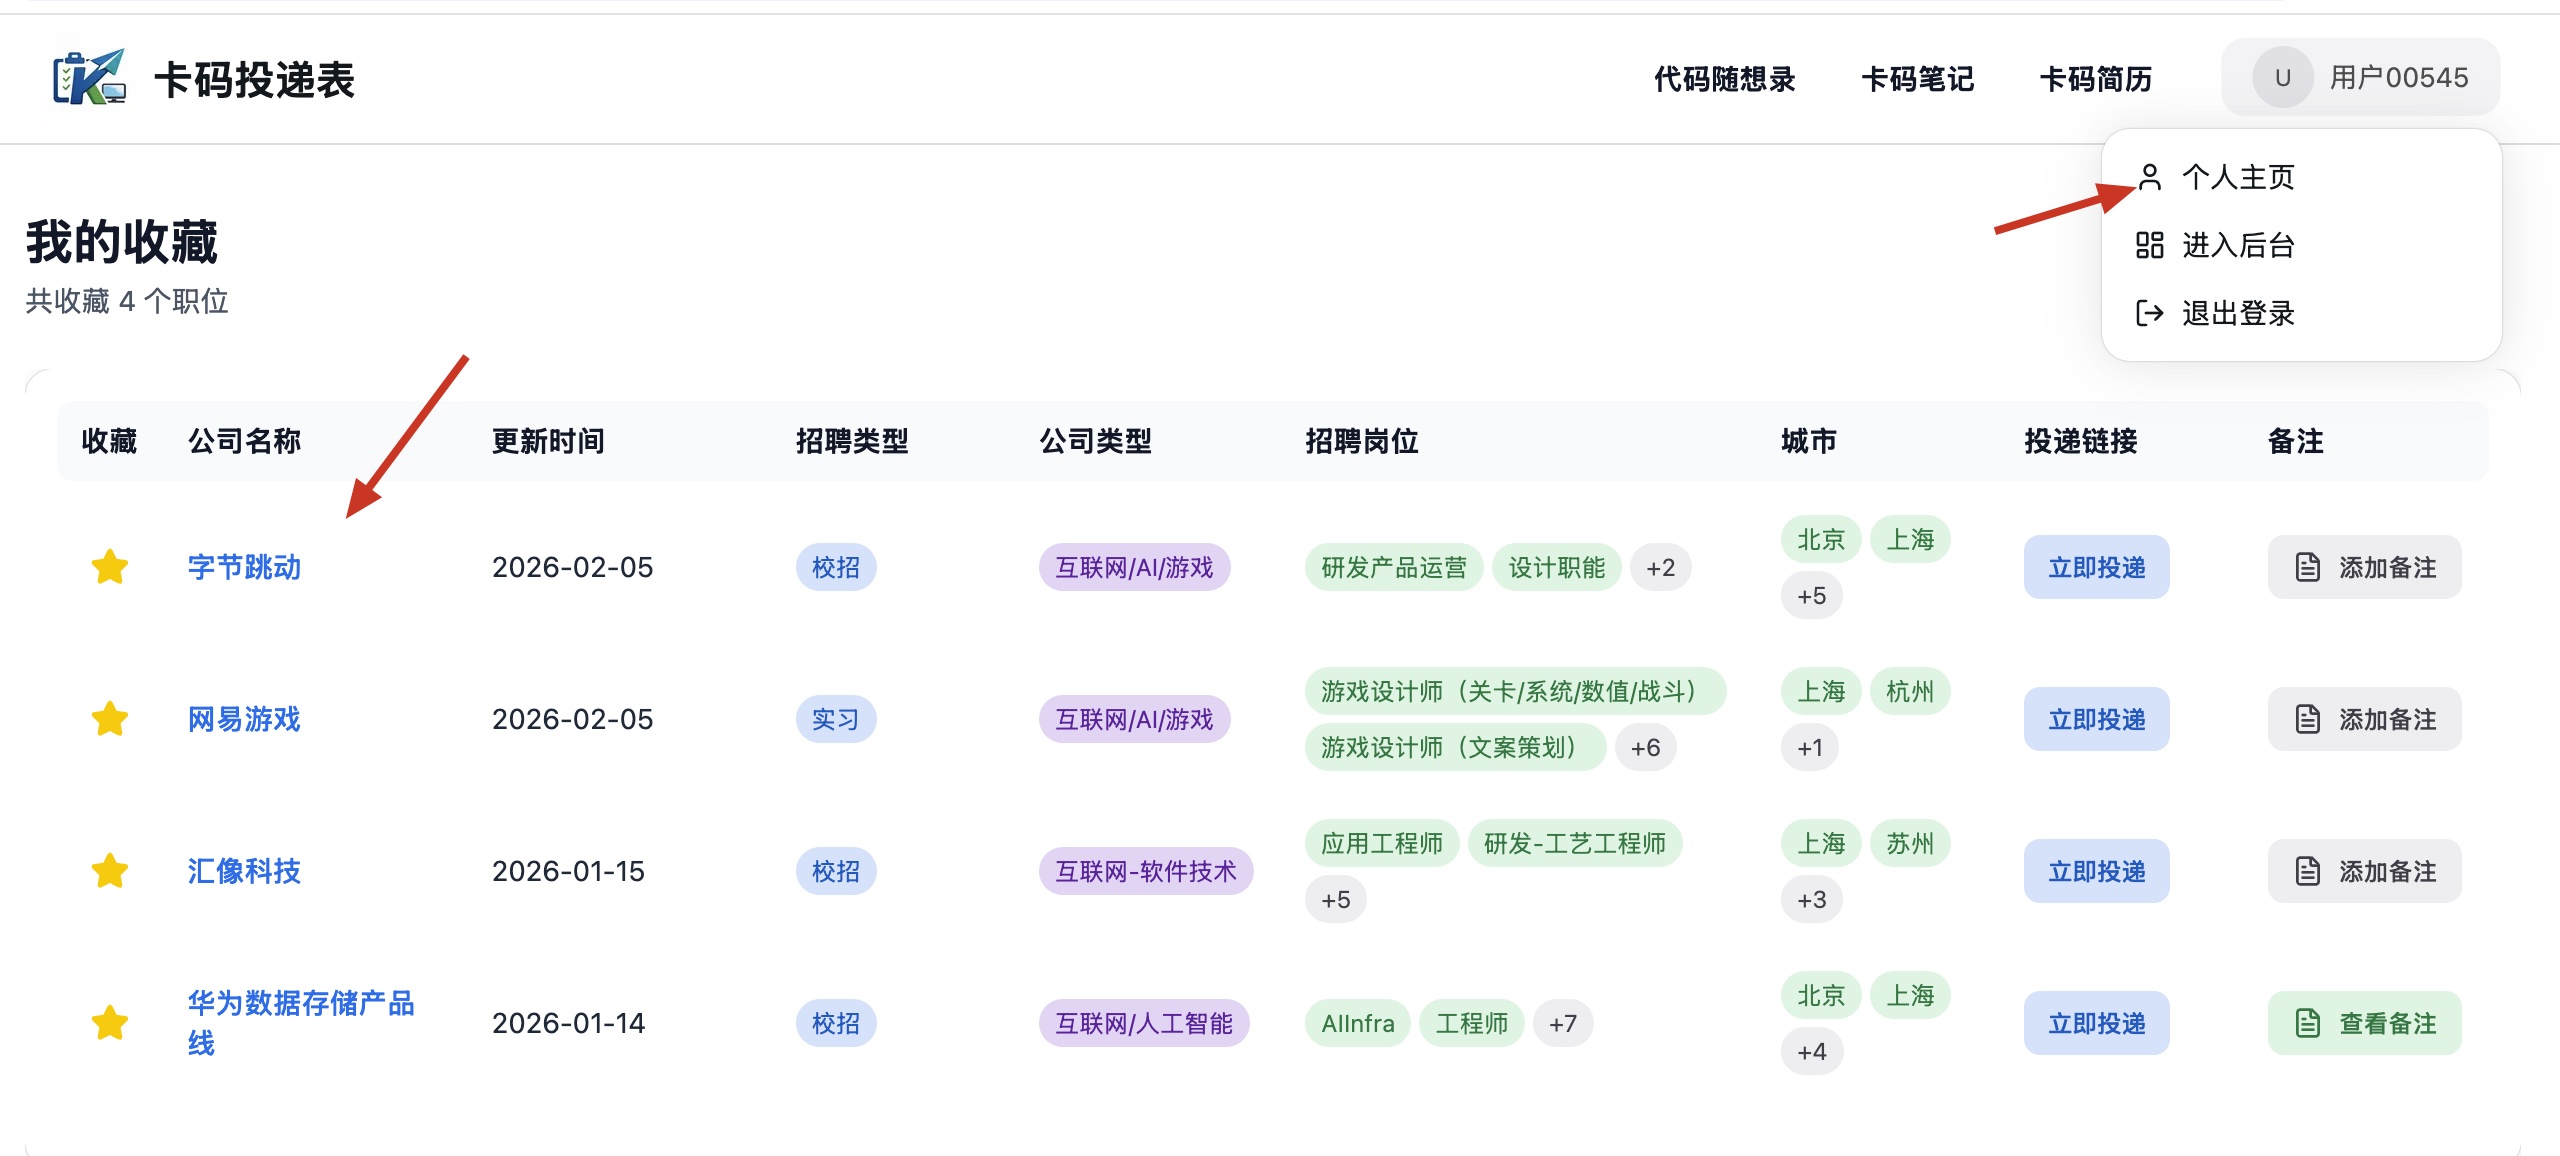Expand +6 more positions for 网易游戏
2560x1156 pixels.
click(1645, 747)
